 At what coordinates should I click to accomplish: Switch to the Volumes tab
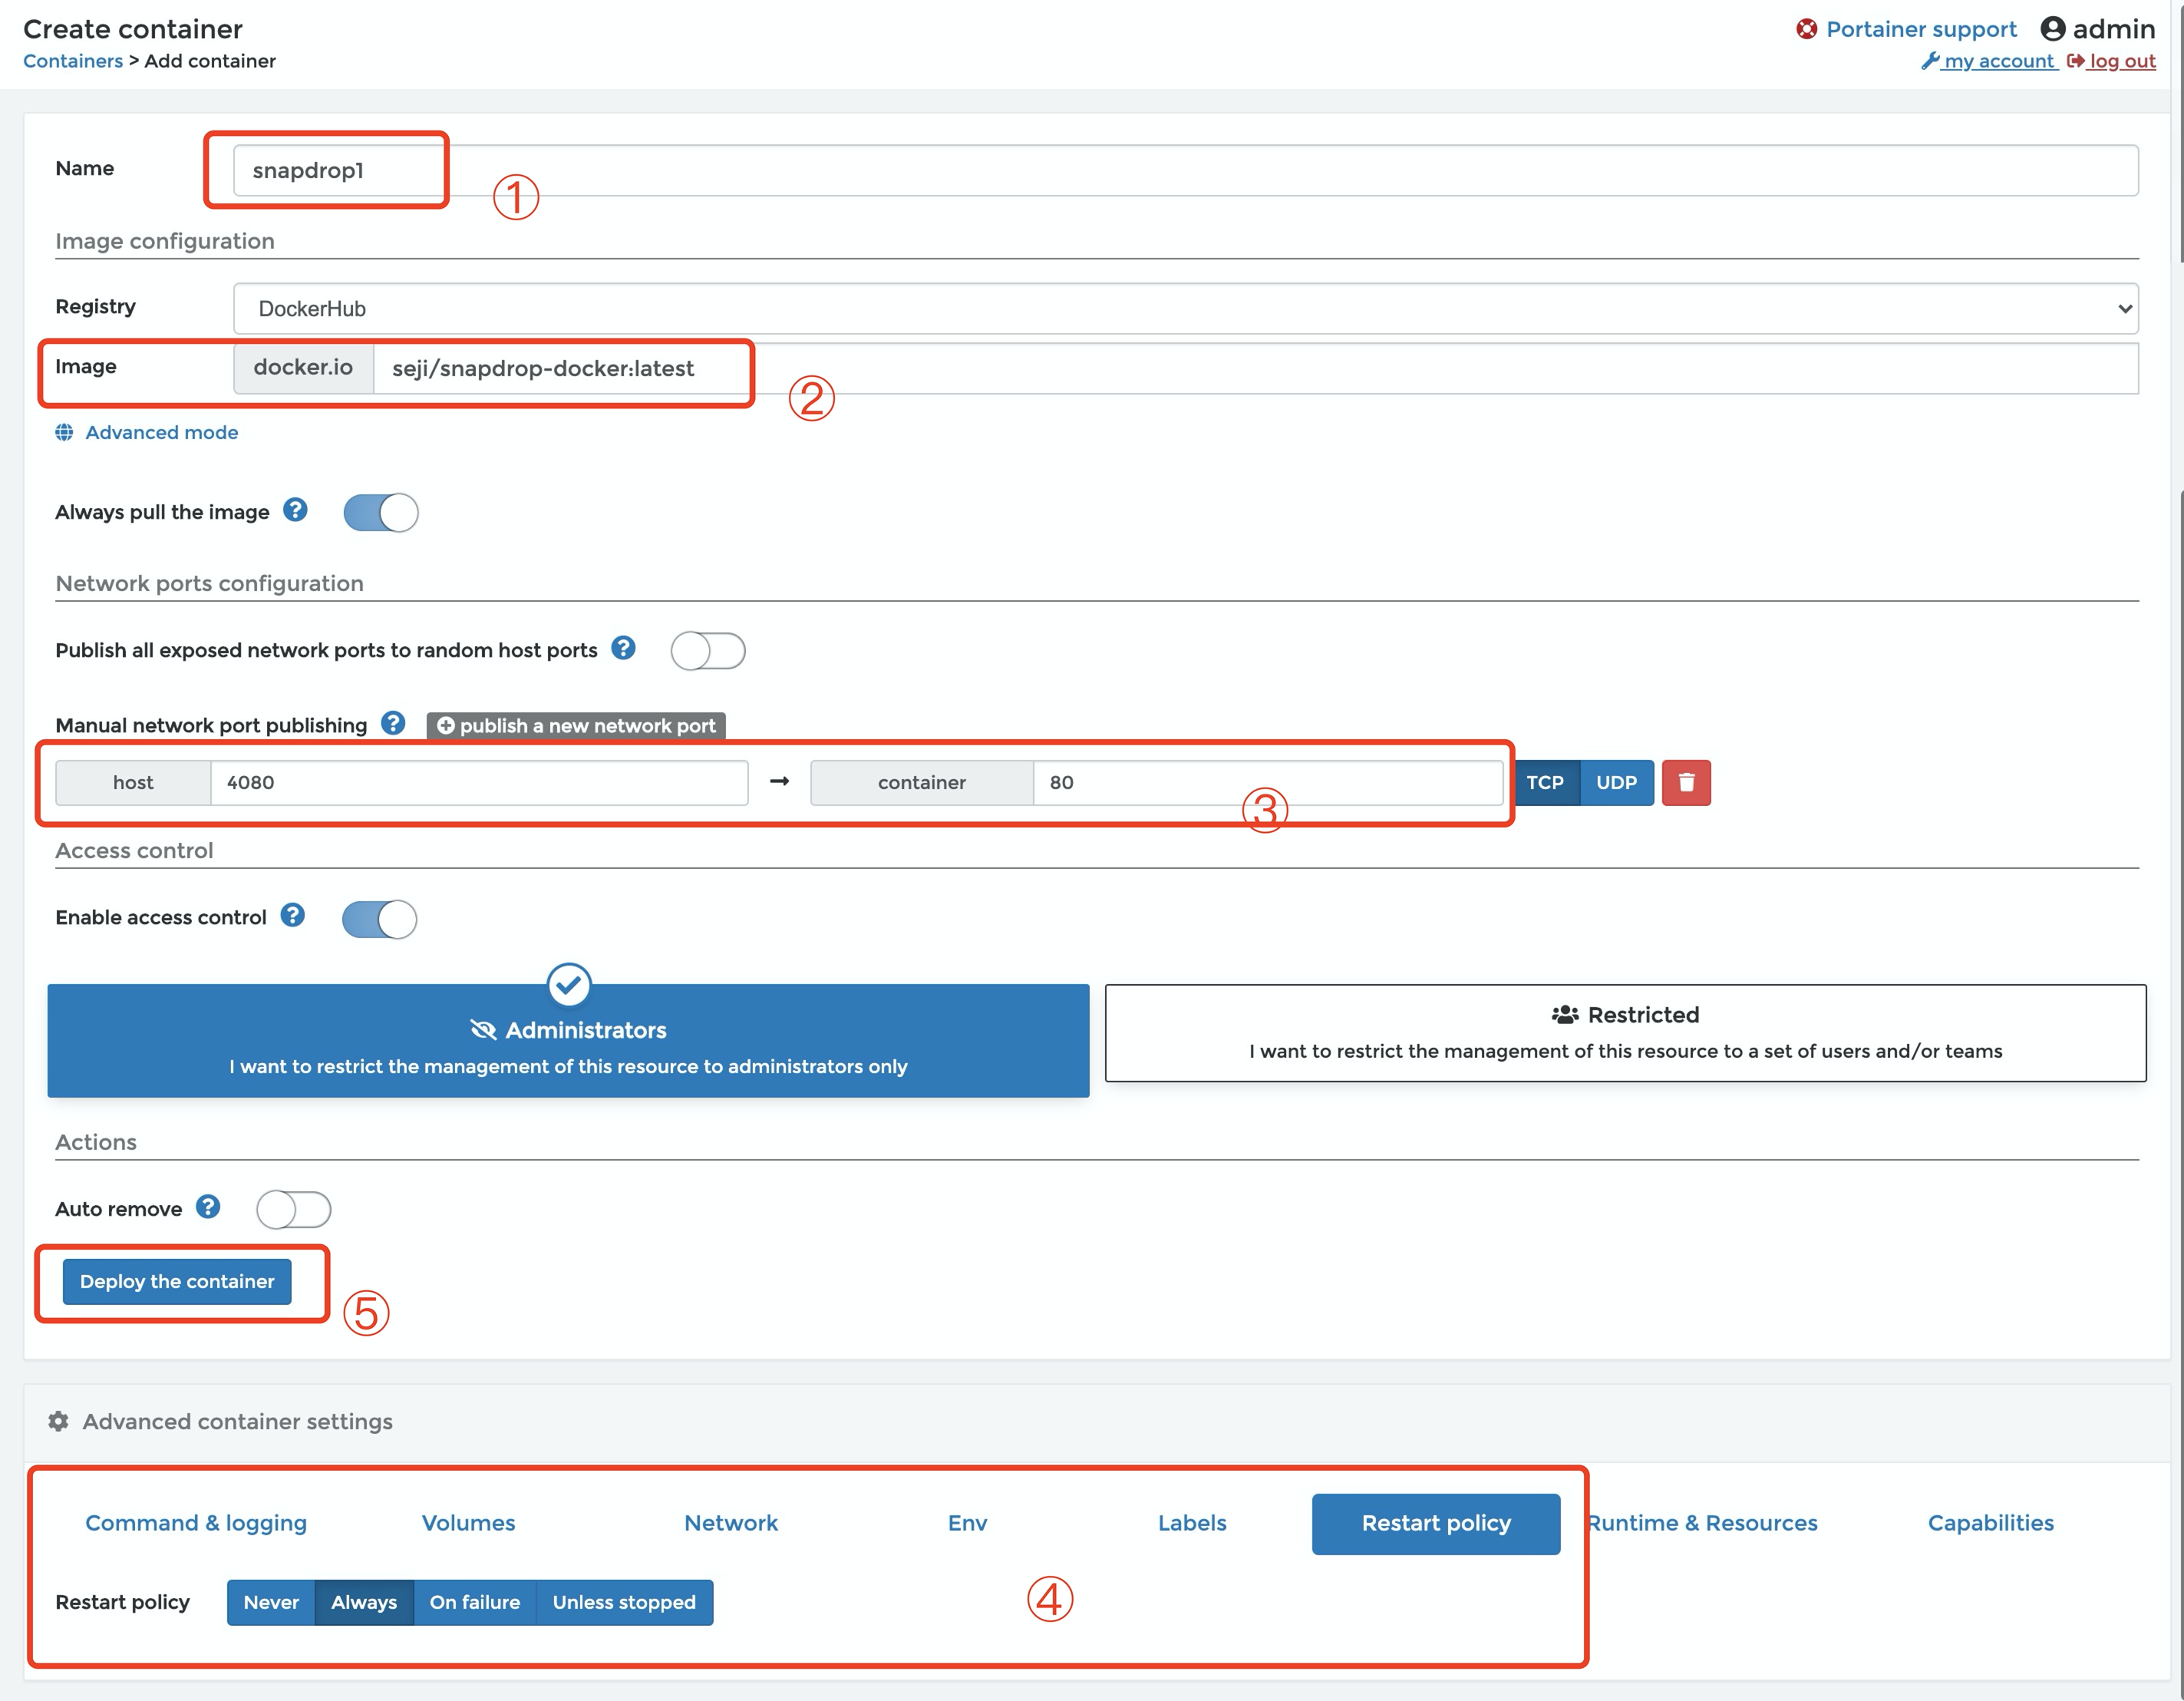pos(468,1523)
